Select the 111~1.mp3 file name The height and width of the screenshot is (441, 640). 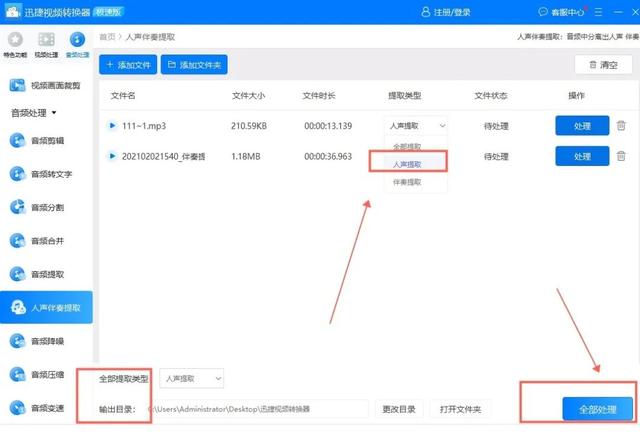coord(144,126)
